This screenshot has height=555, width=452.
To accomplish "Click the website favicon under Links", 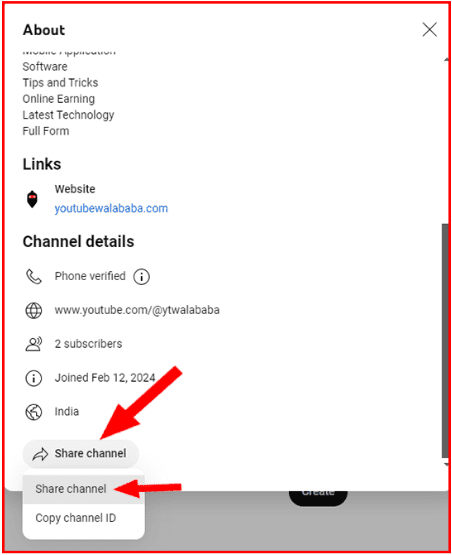I will pos(32,199).
